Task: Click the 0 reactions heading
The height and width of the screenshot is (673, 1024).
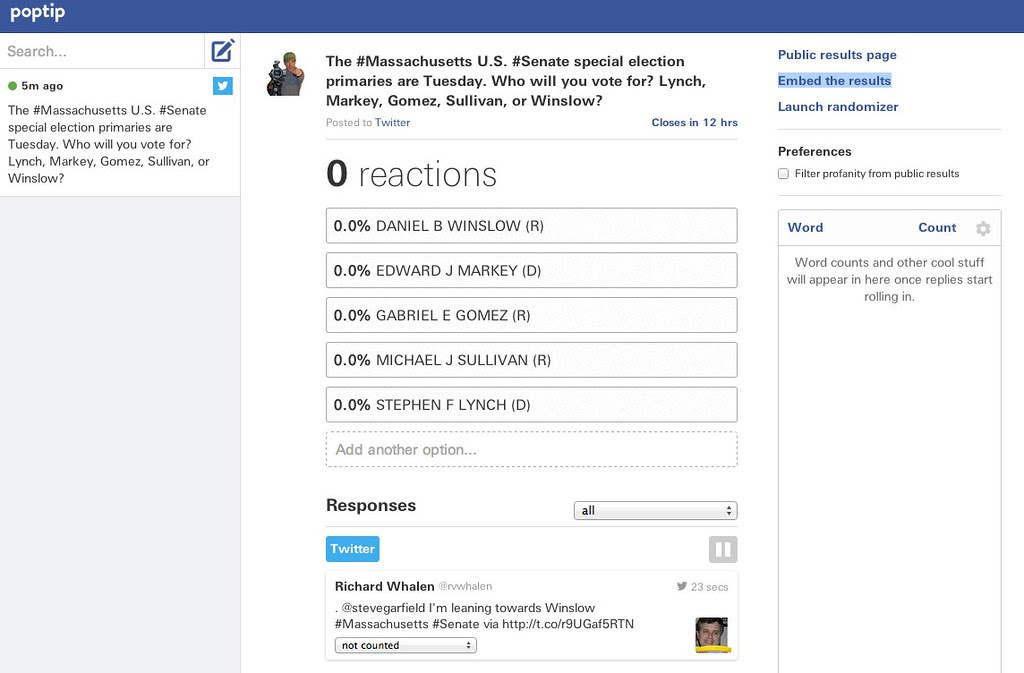Action: click(411, 174)
